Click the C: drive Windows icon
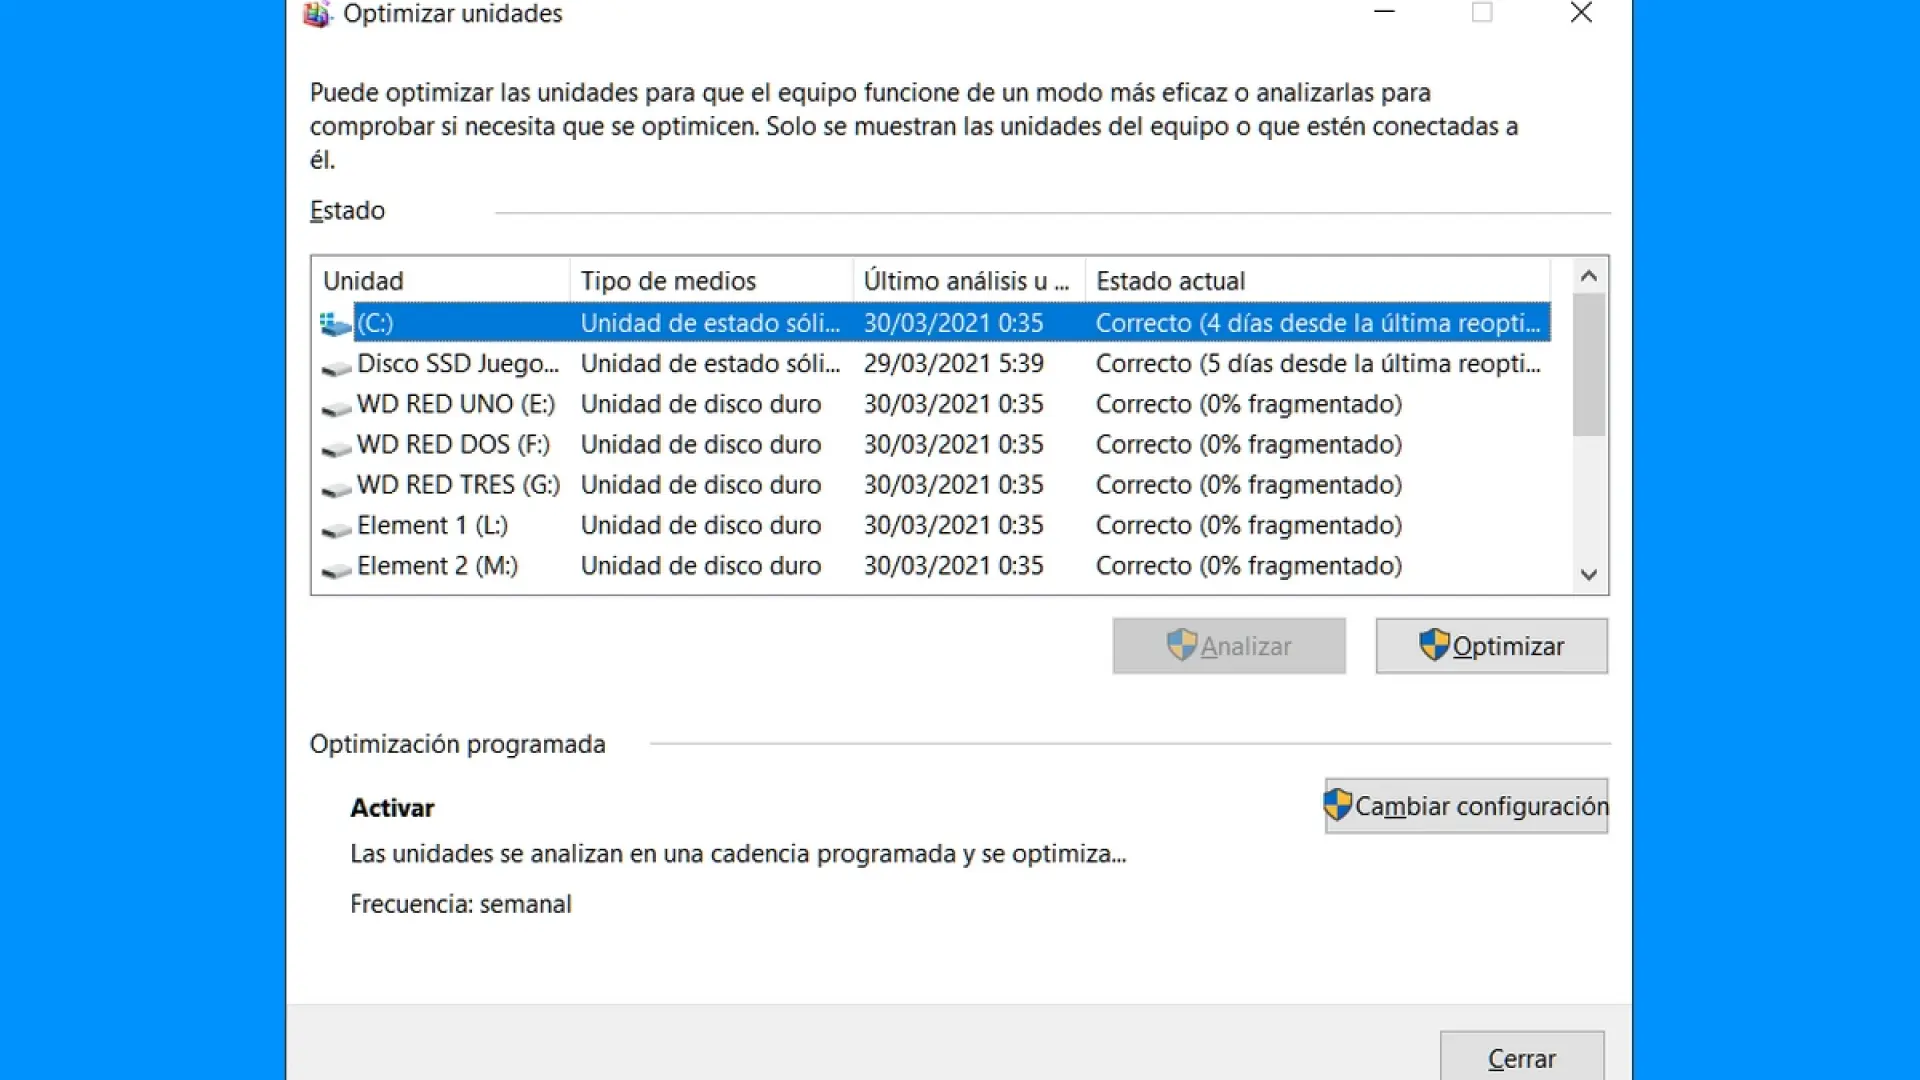Screen dimensions: 1920x1080 (x=335, y=324)
